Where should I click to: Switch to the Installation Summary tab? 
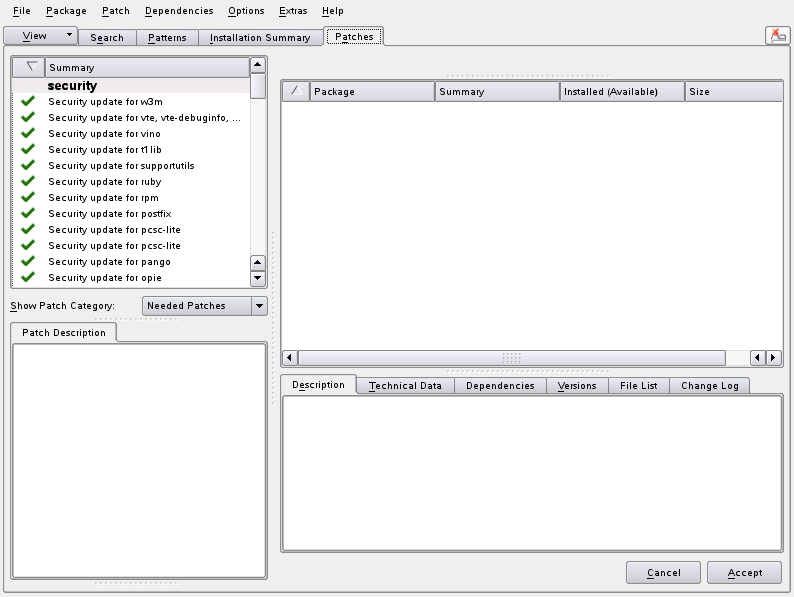(x=260, y=37)
